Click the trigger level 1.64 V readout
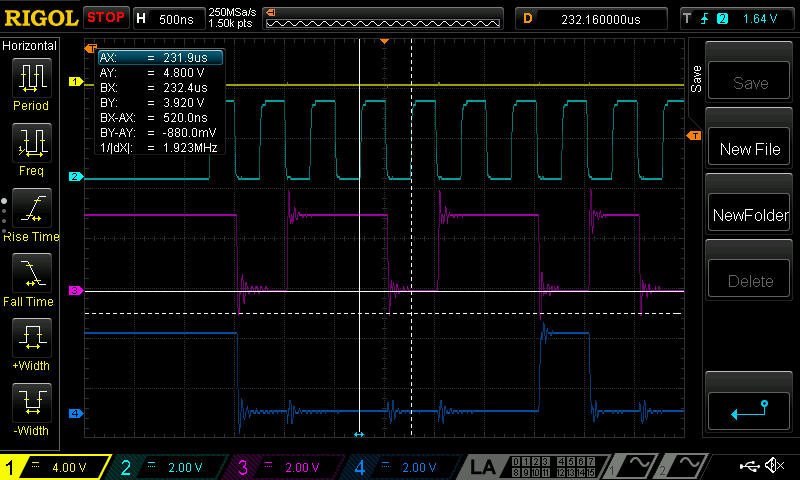 click(760, 19)
